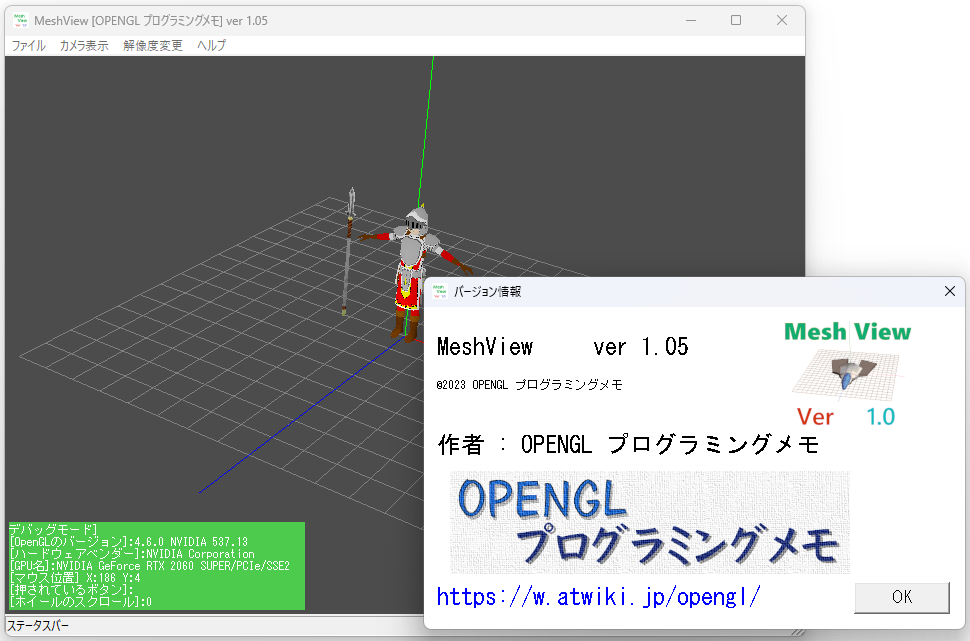The width and height of the screenshot is (970, 641).
Task: Click the blue Z axis line in the viewport
Action: pyautogui.click(x=301, y=415)
